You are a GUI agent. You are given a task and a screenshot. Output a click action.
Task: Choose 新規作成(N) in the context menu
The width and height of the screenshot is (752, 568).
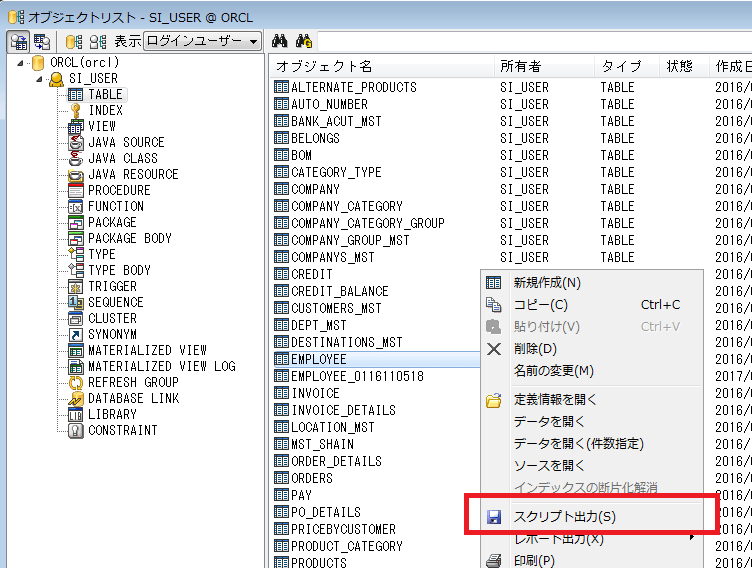point(546,283)
